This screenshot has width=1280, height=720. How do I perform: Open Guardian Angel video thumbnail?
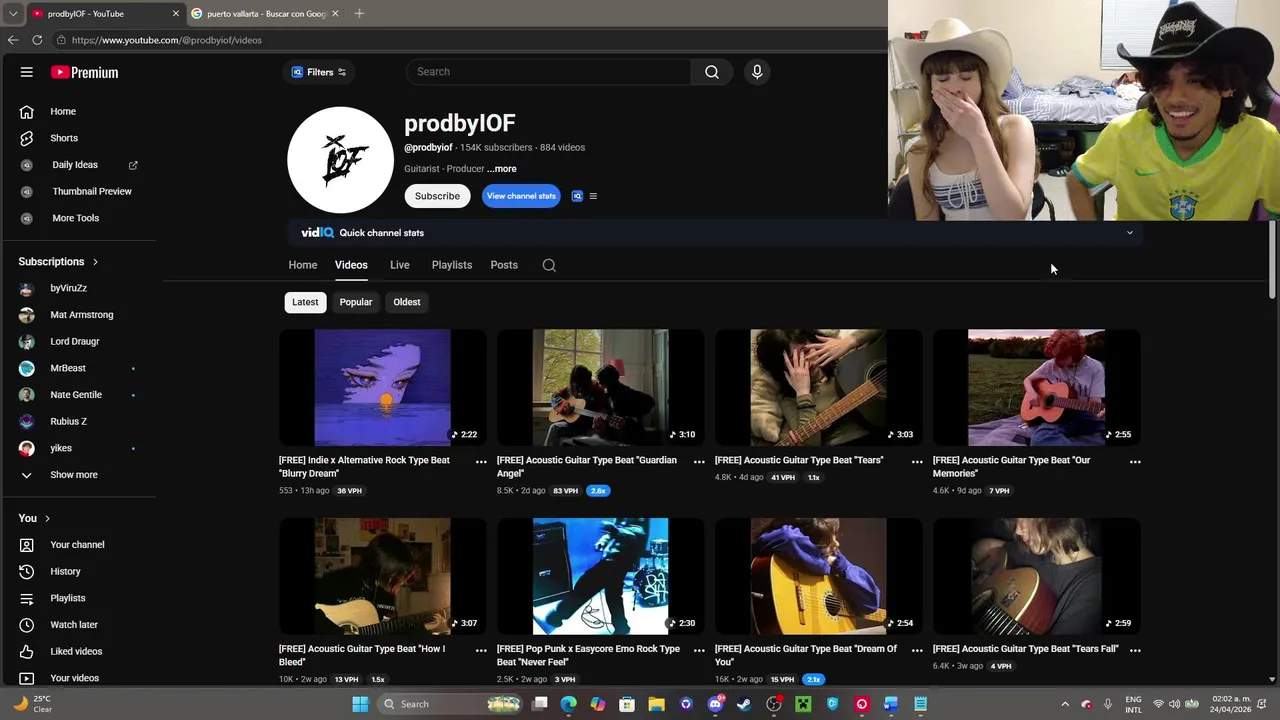pyautogui.click(x=601, y=387)
